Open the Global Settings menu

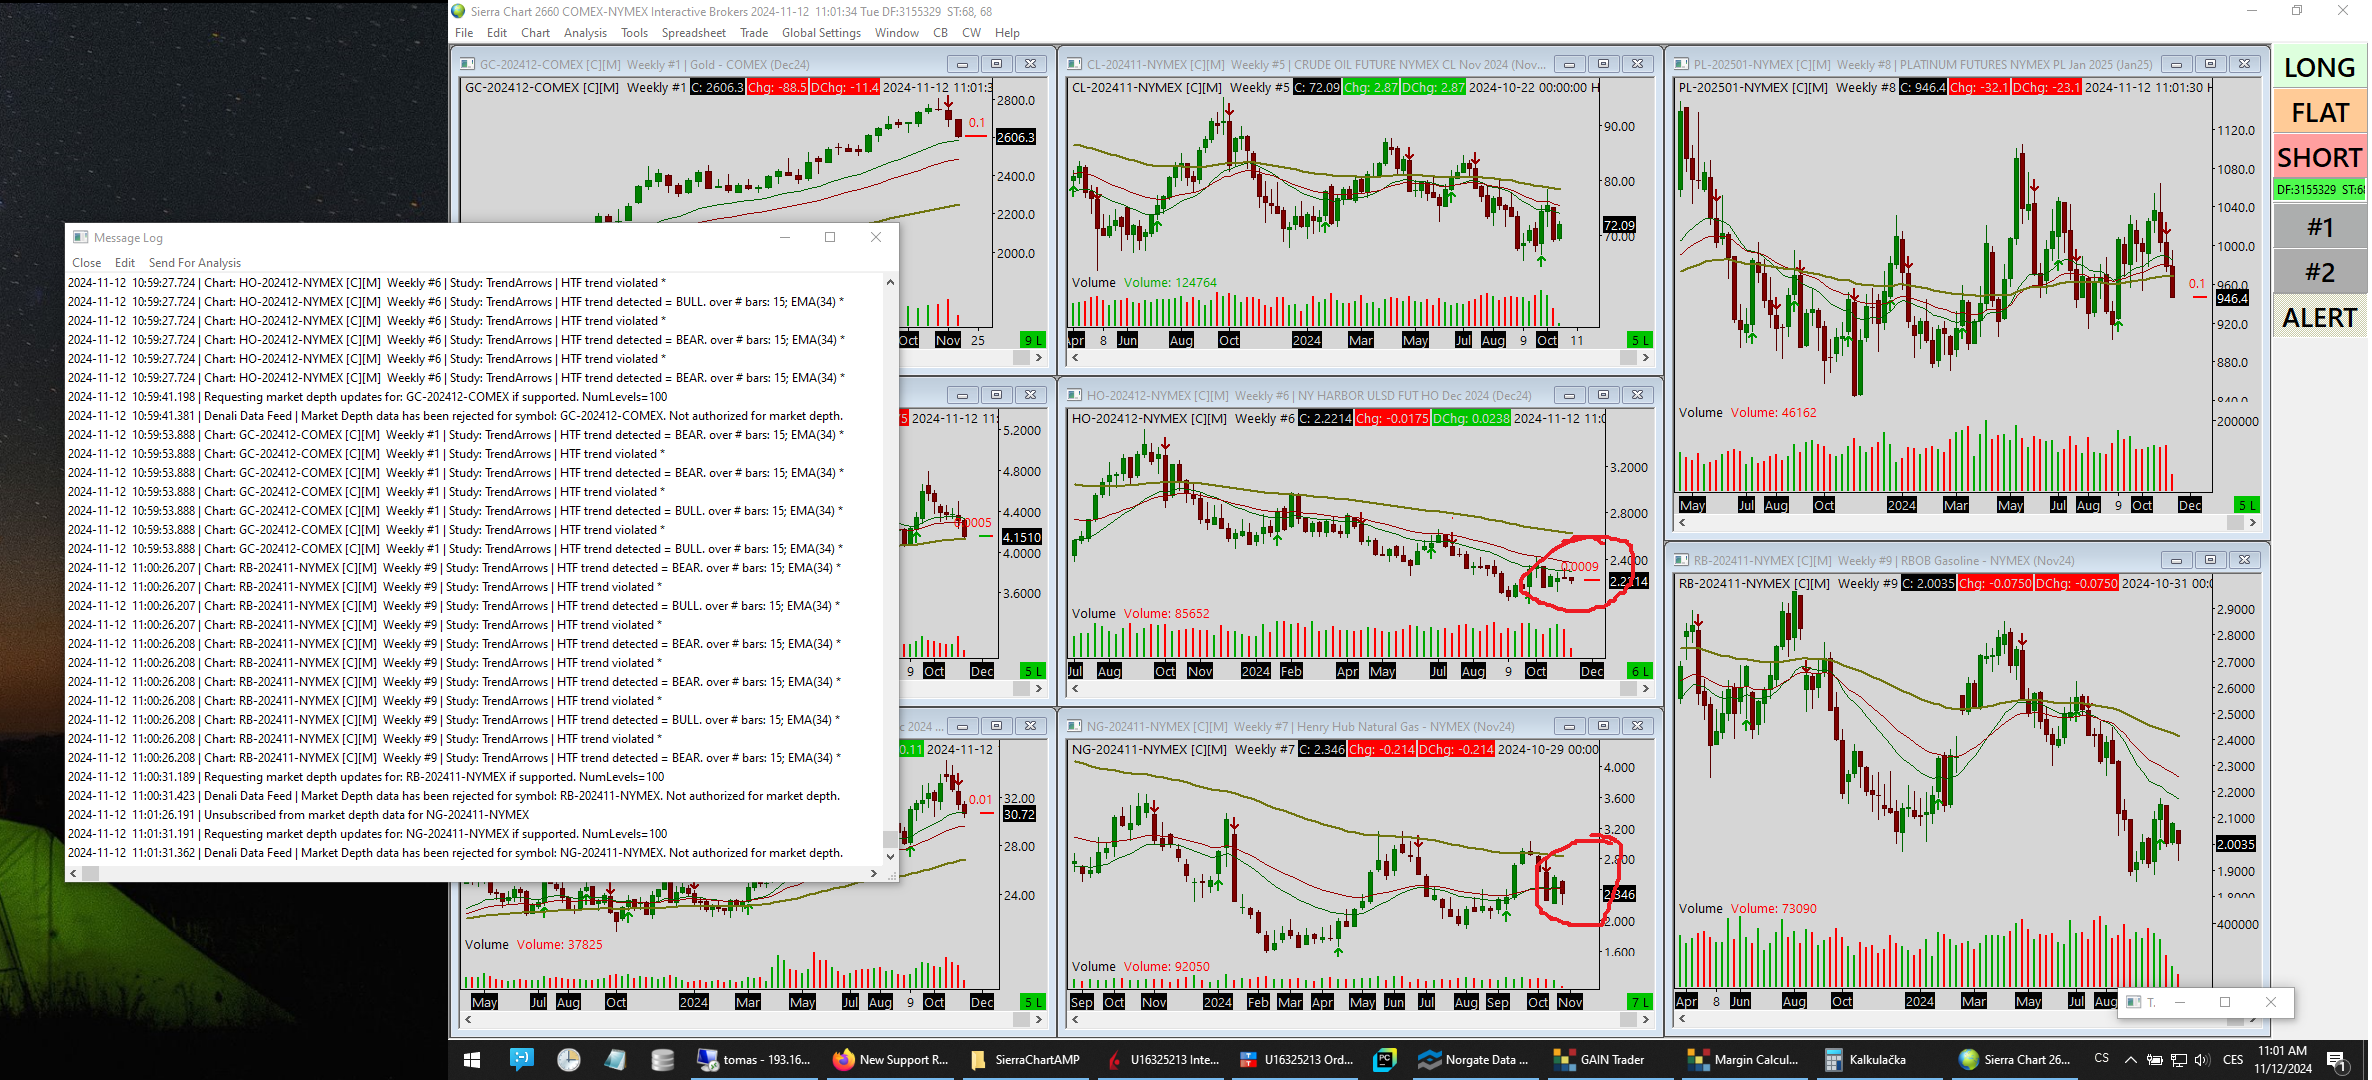point(820,33)
